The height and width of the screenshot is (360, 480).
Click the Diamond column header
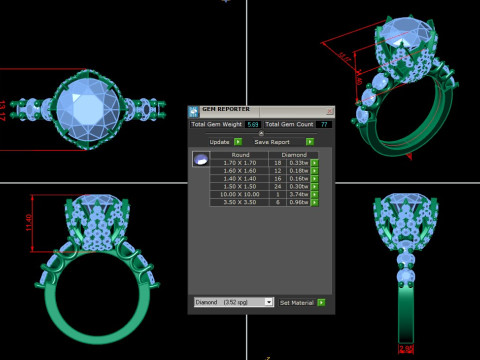[294, 155]
